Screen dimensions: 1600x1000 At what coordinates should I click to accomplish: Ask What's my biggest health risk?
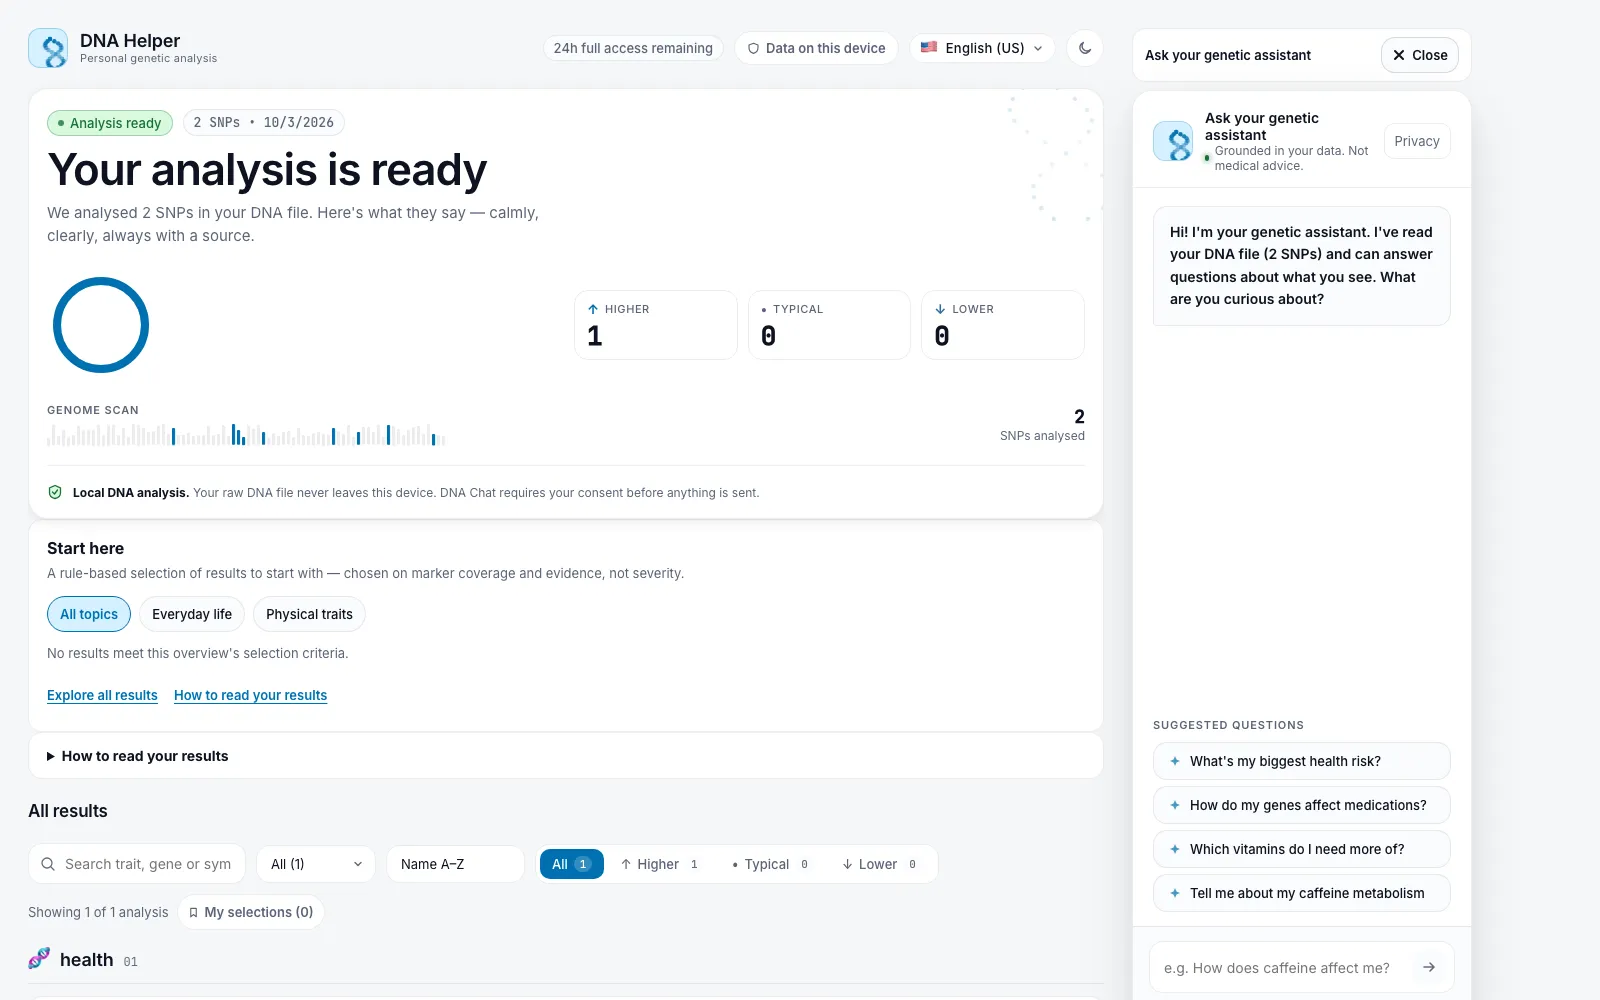pos(1301,761)
